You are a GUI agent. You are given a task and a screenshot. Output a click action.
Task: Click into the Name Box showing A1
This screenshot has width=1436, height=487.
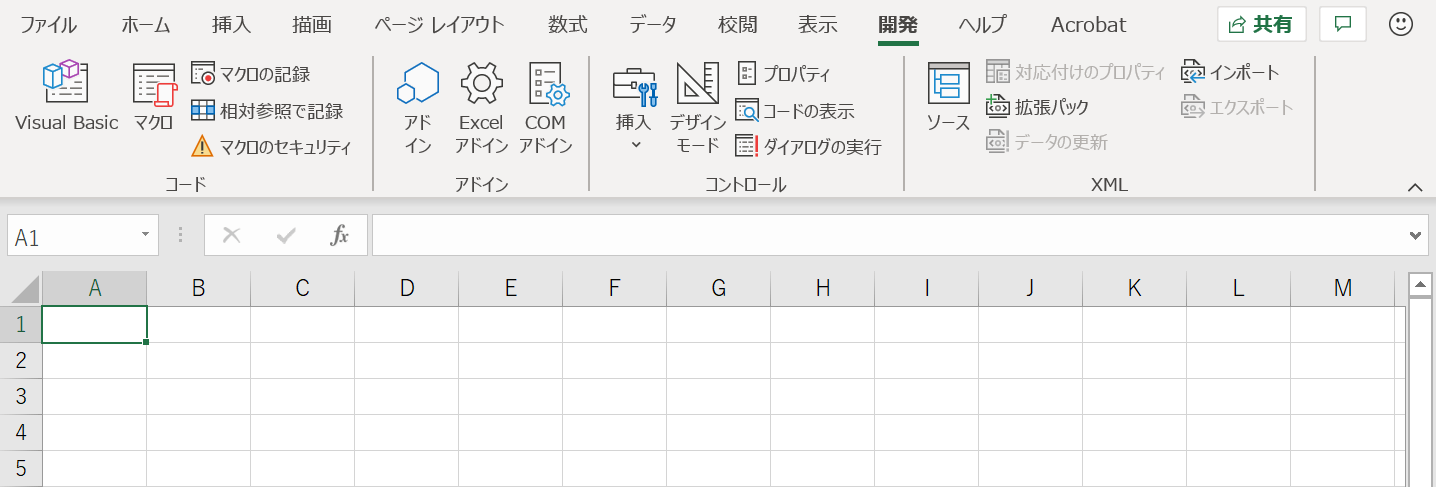70,236
